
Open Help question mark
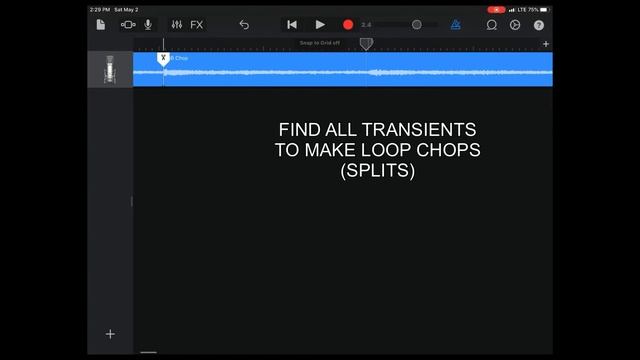click(x=539, y=25)
